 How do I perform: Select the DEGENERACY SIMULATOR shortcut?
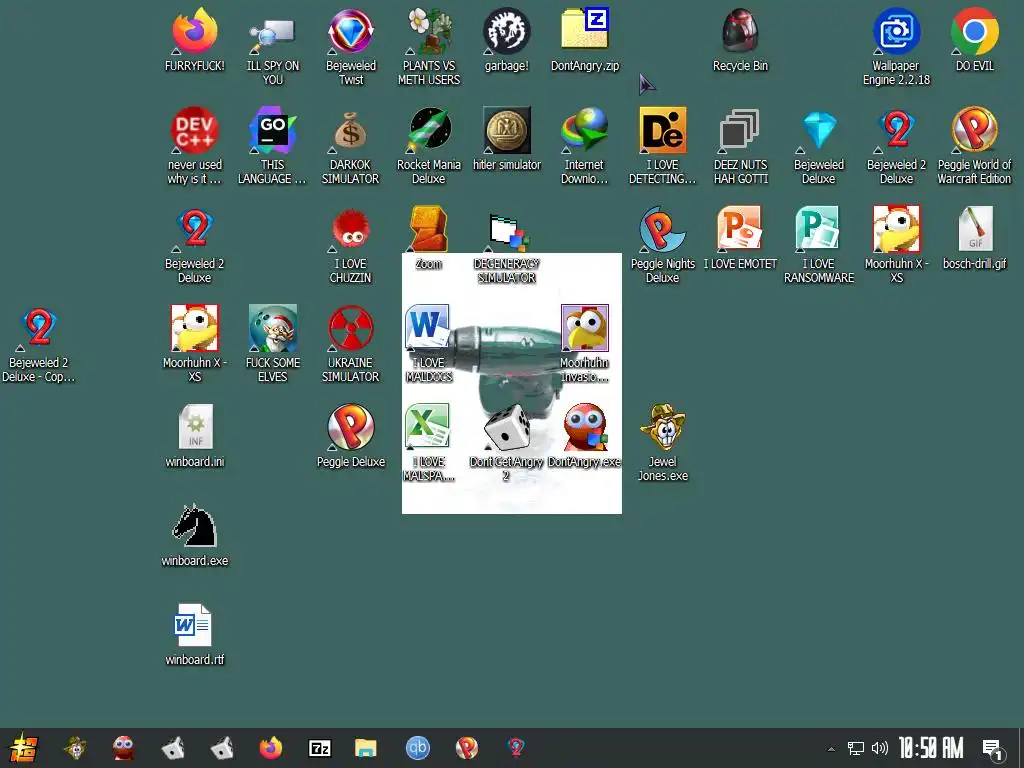pyautogui.click(x=507, y=246)
